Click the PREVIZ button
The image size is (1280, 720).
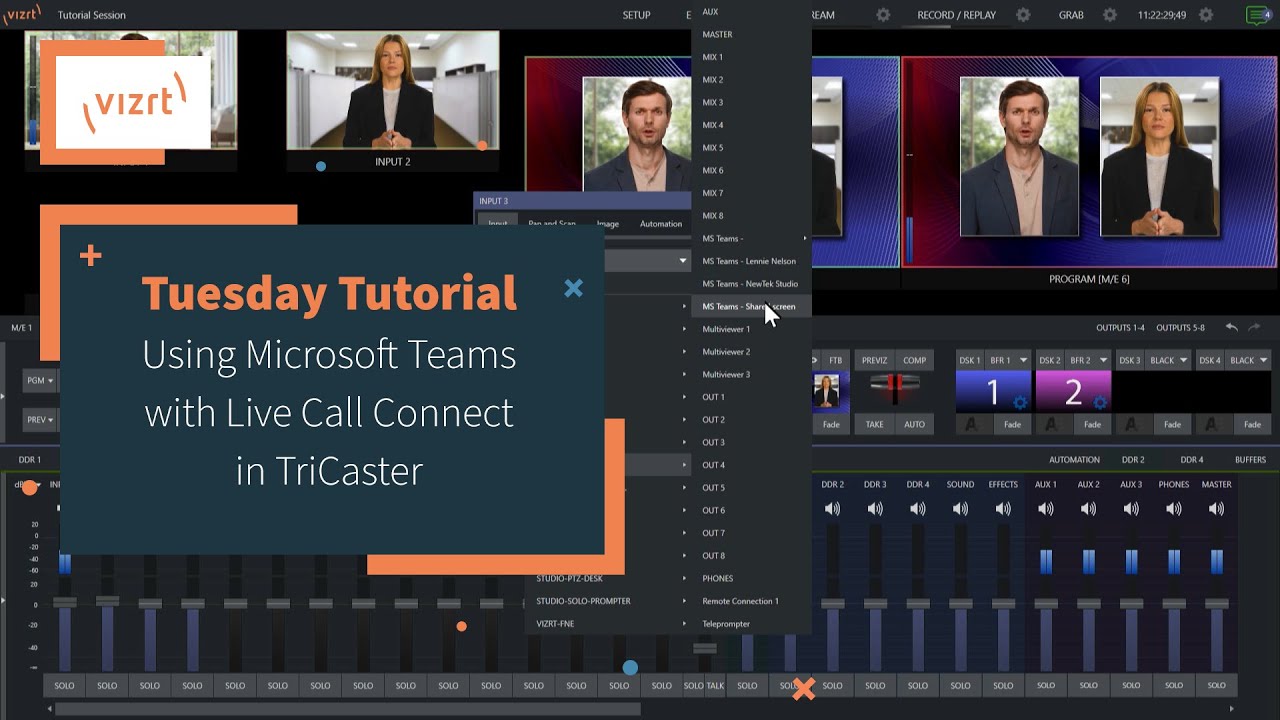coord(874,360)
